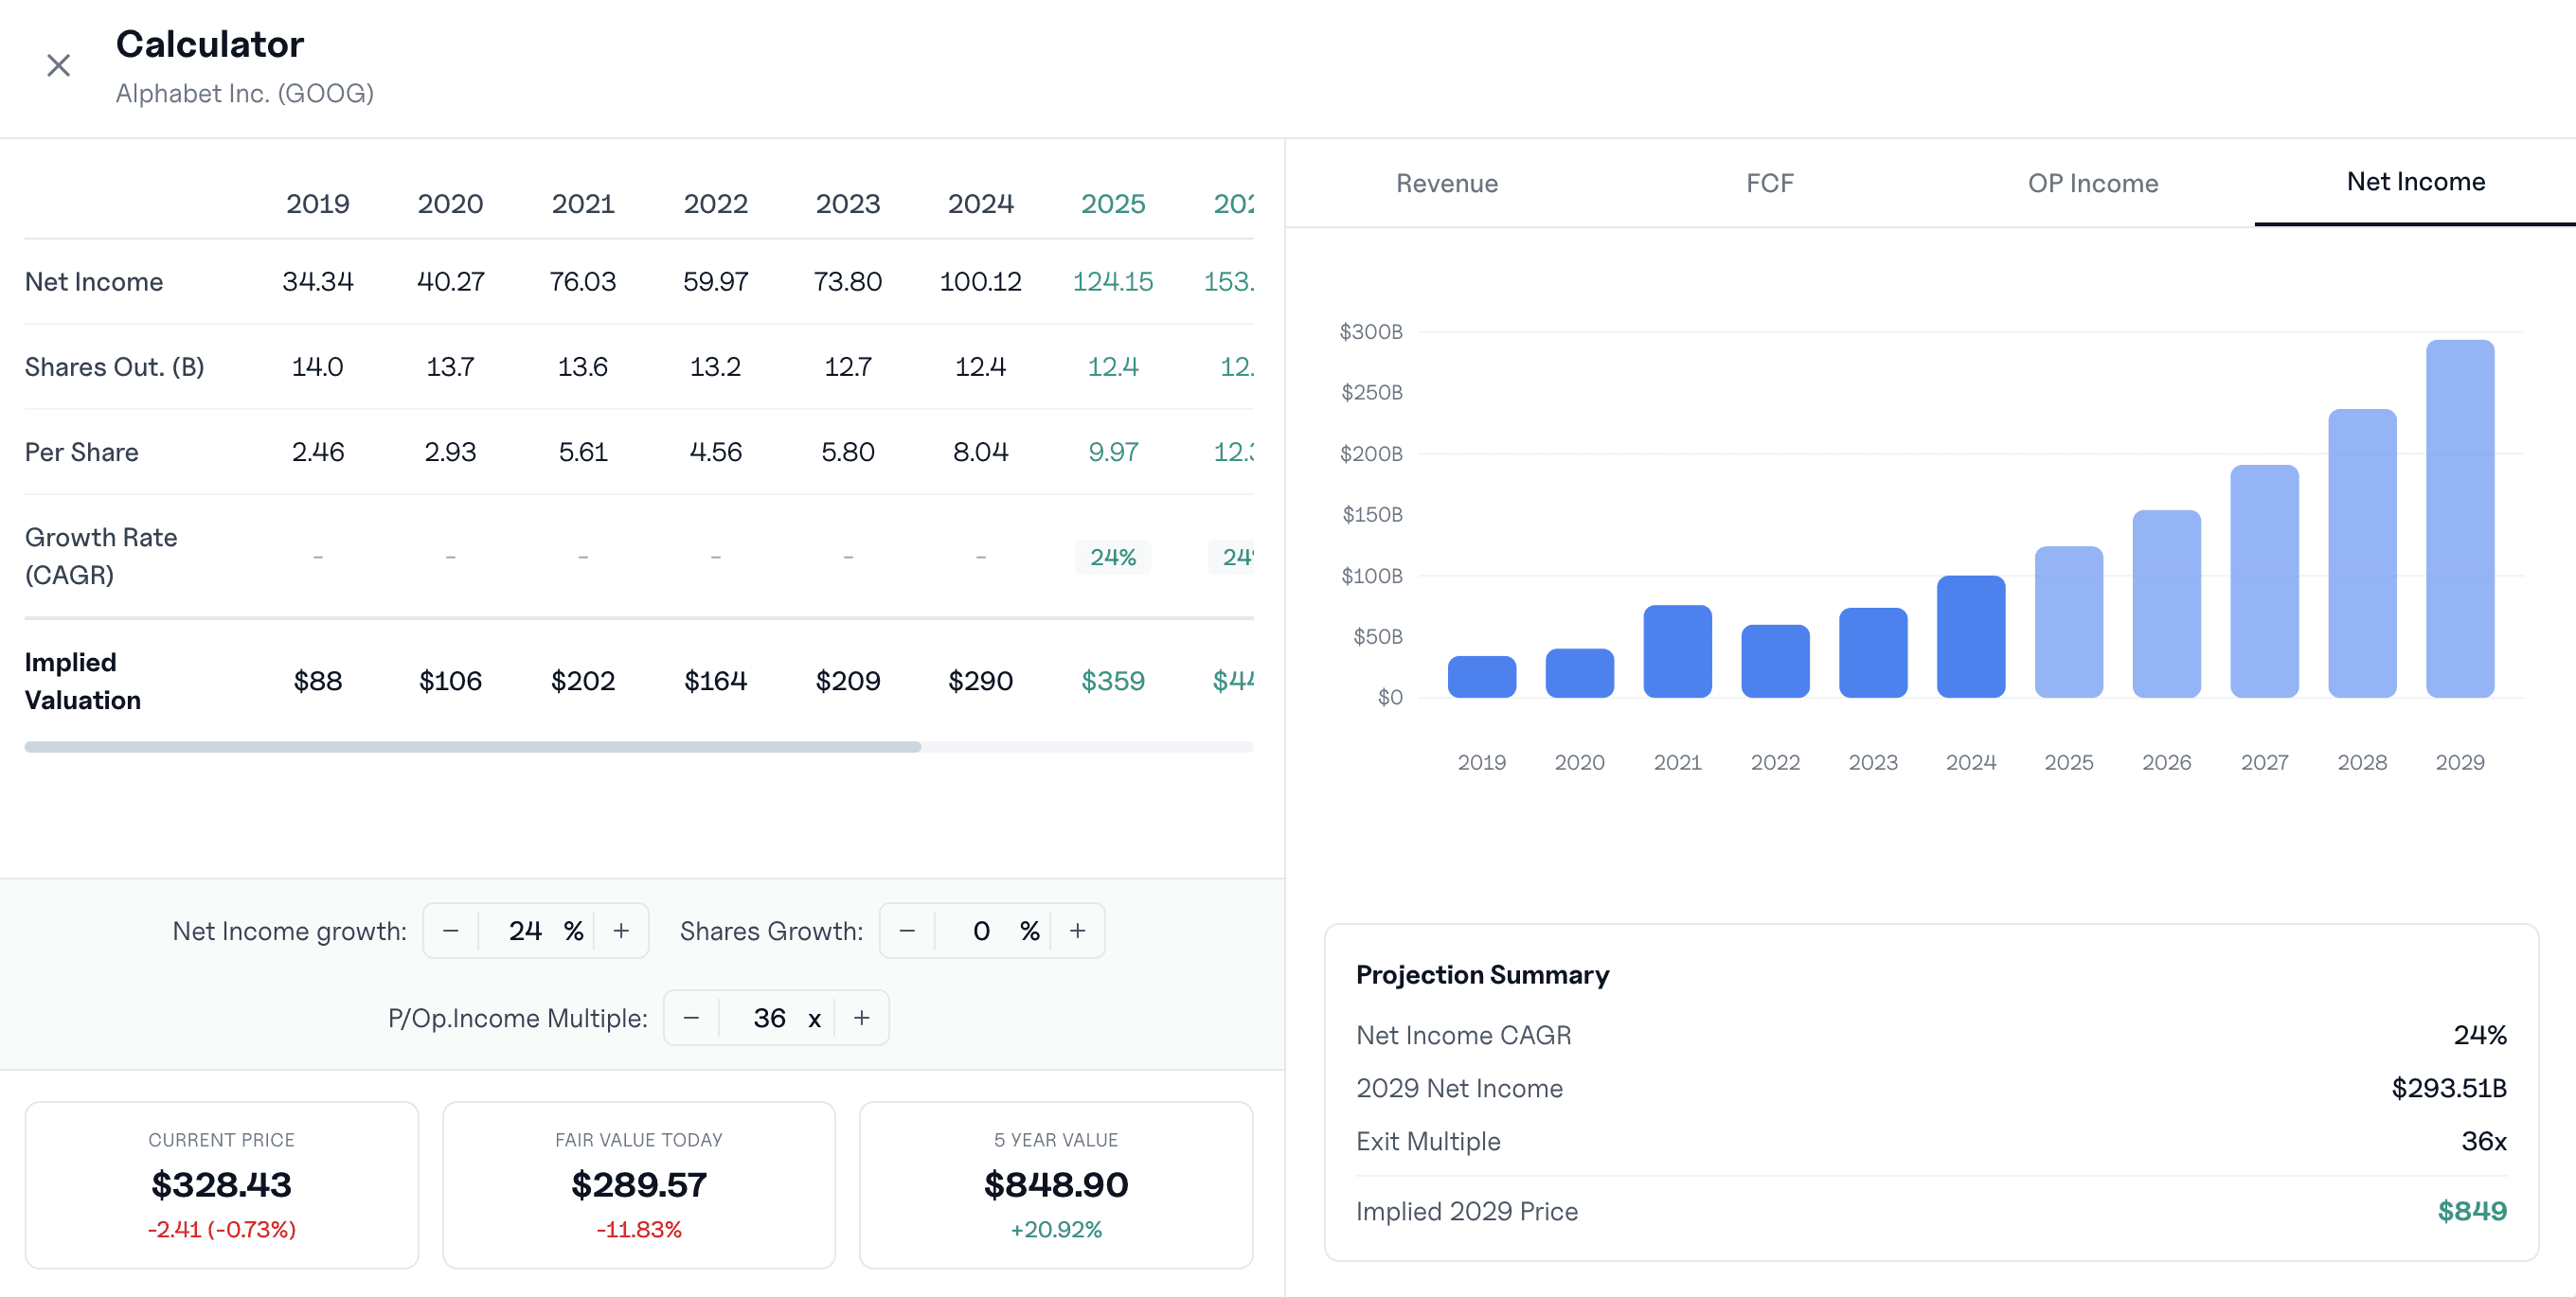Switch to the FCF tab
The image size is (2576, 1297).
1770,183
